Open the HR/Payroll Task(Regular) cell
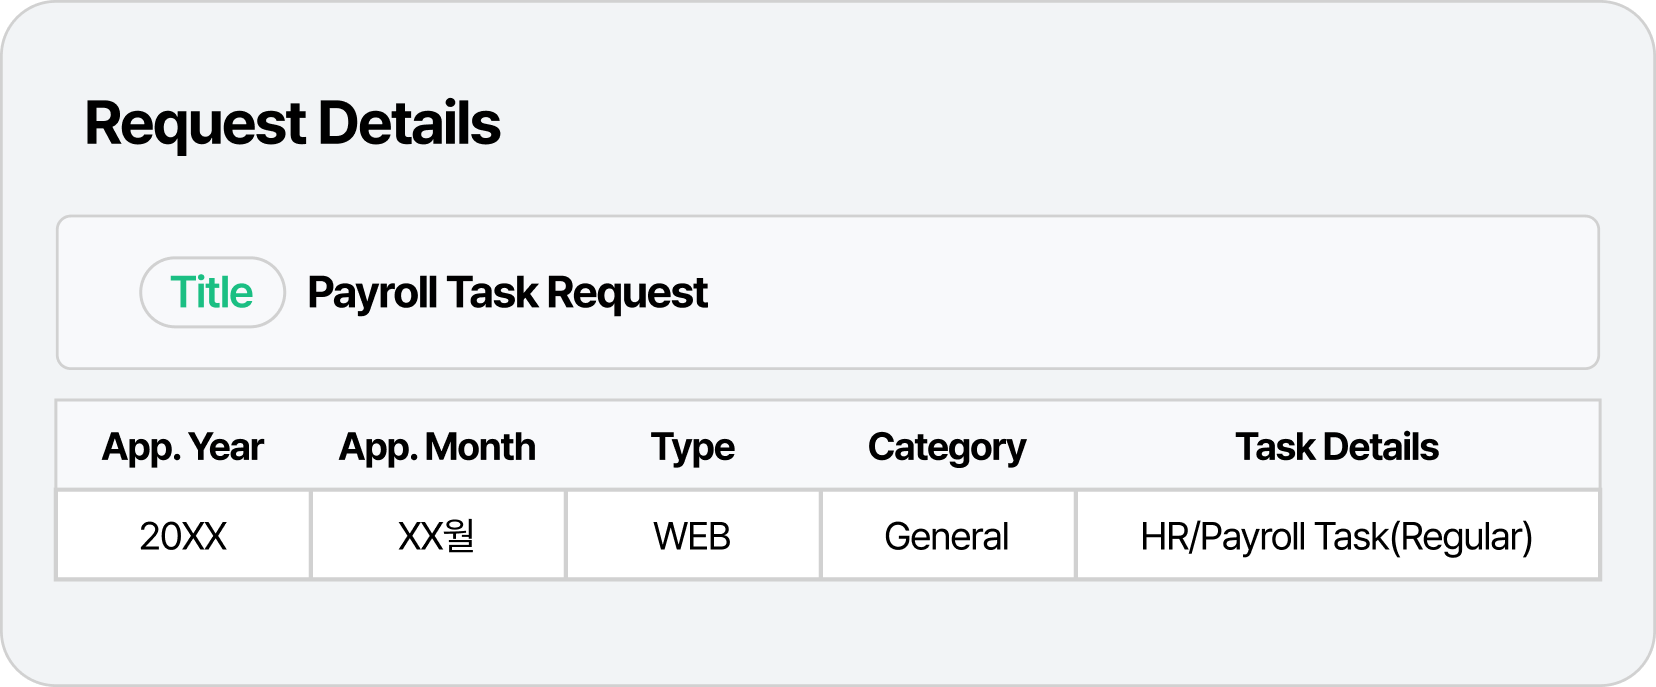 point(1336,536)
